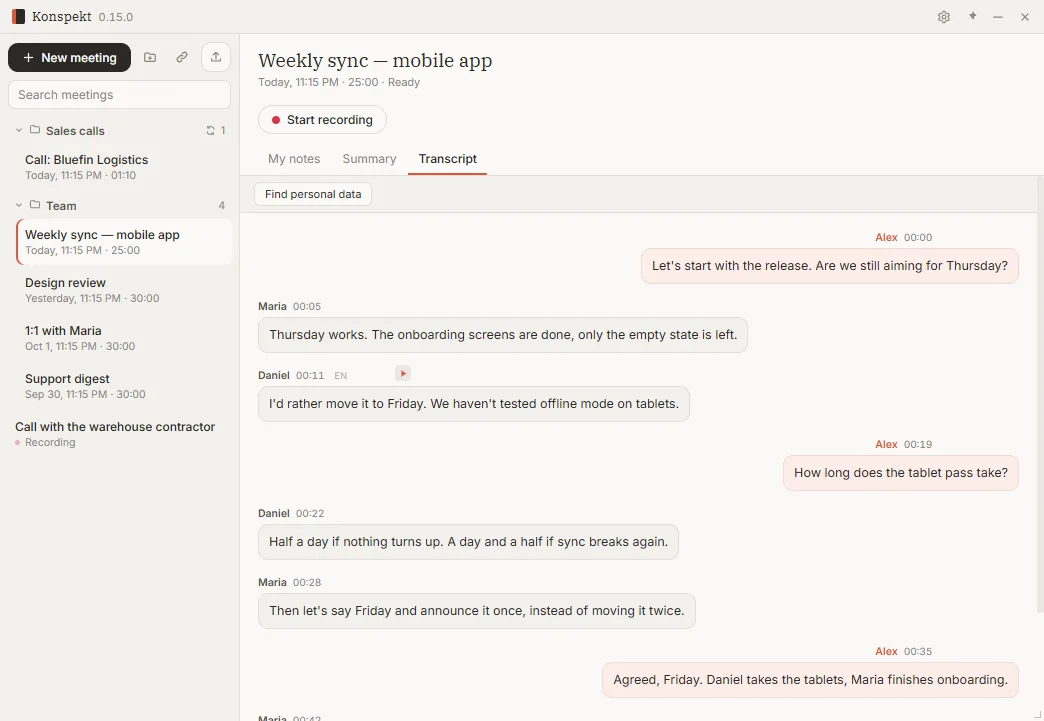Focus the Search meetings field
This screenshot has height=721, width=1044.
click(x=119, y=95)
